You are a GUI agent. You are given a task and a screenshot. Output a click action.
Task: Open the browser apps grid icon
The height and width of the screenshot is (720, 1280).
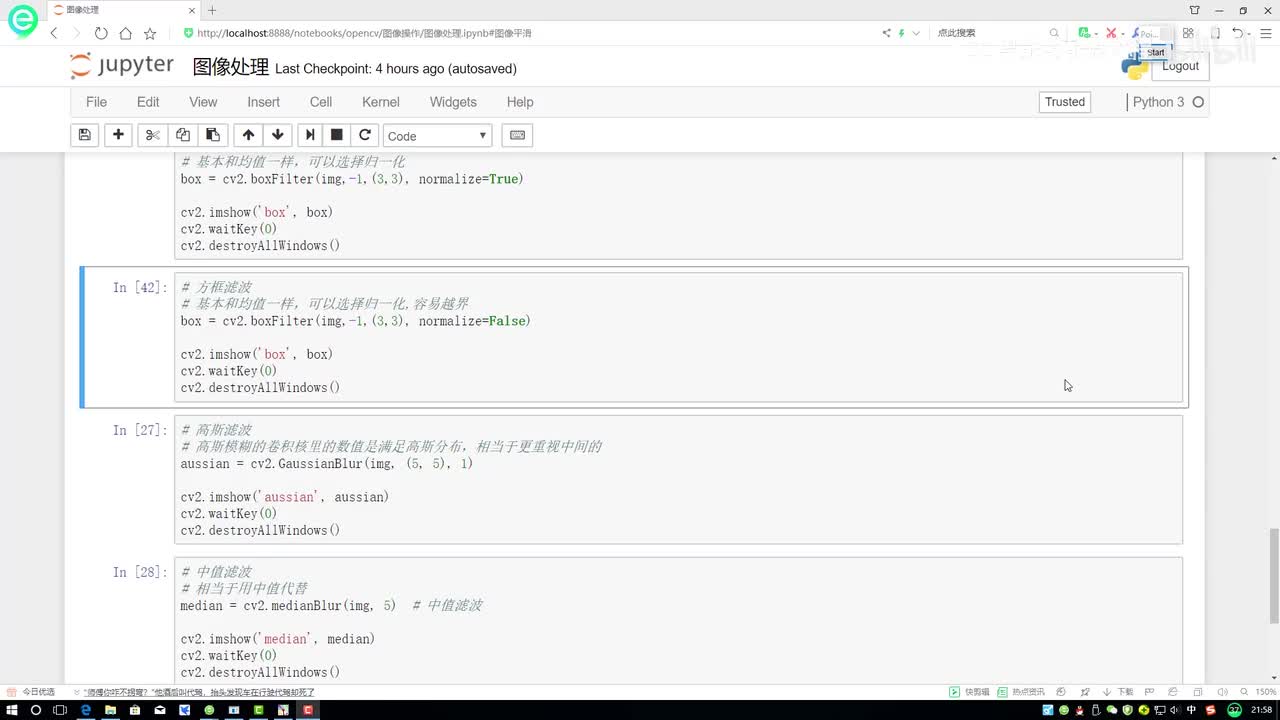pyautogui.click(x=1188, y=33)
